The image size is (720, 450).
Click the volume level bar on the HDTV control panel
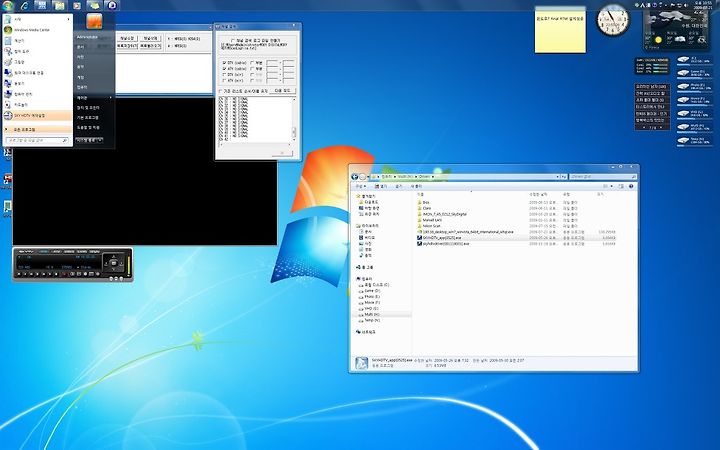(x=129, y=266)
